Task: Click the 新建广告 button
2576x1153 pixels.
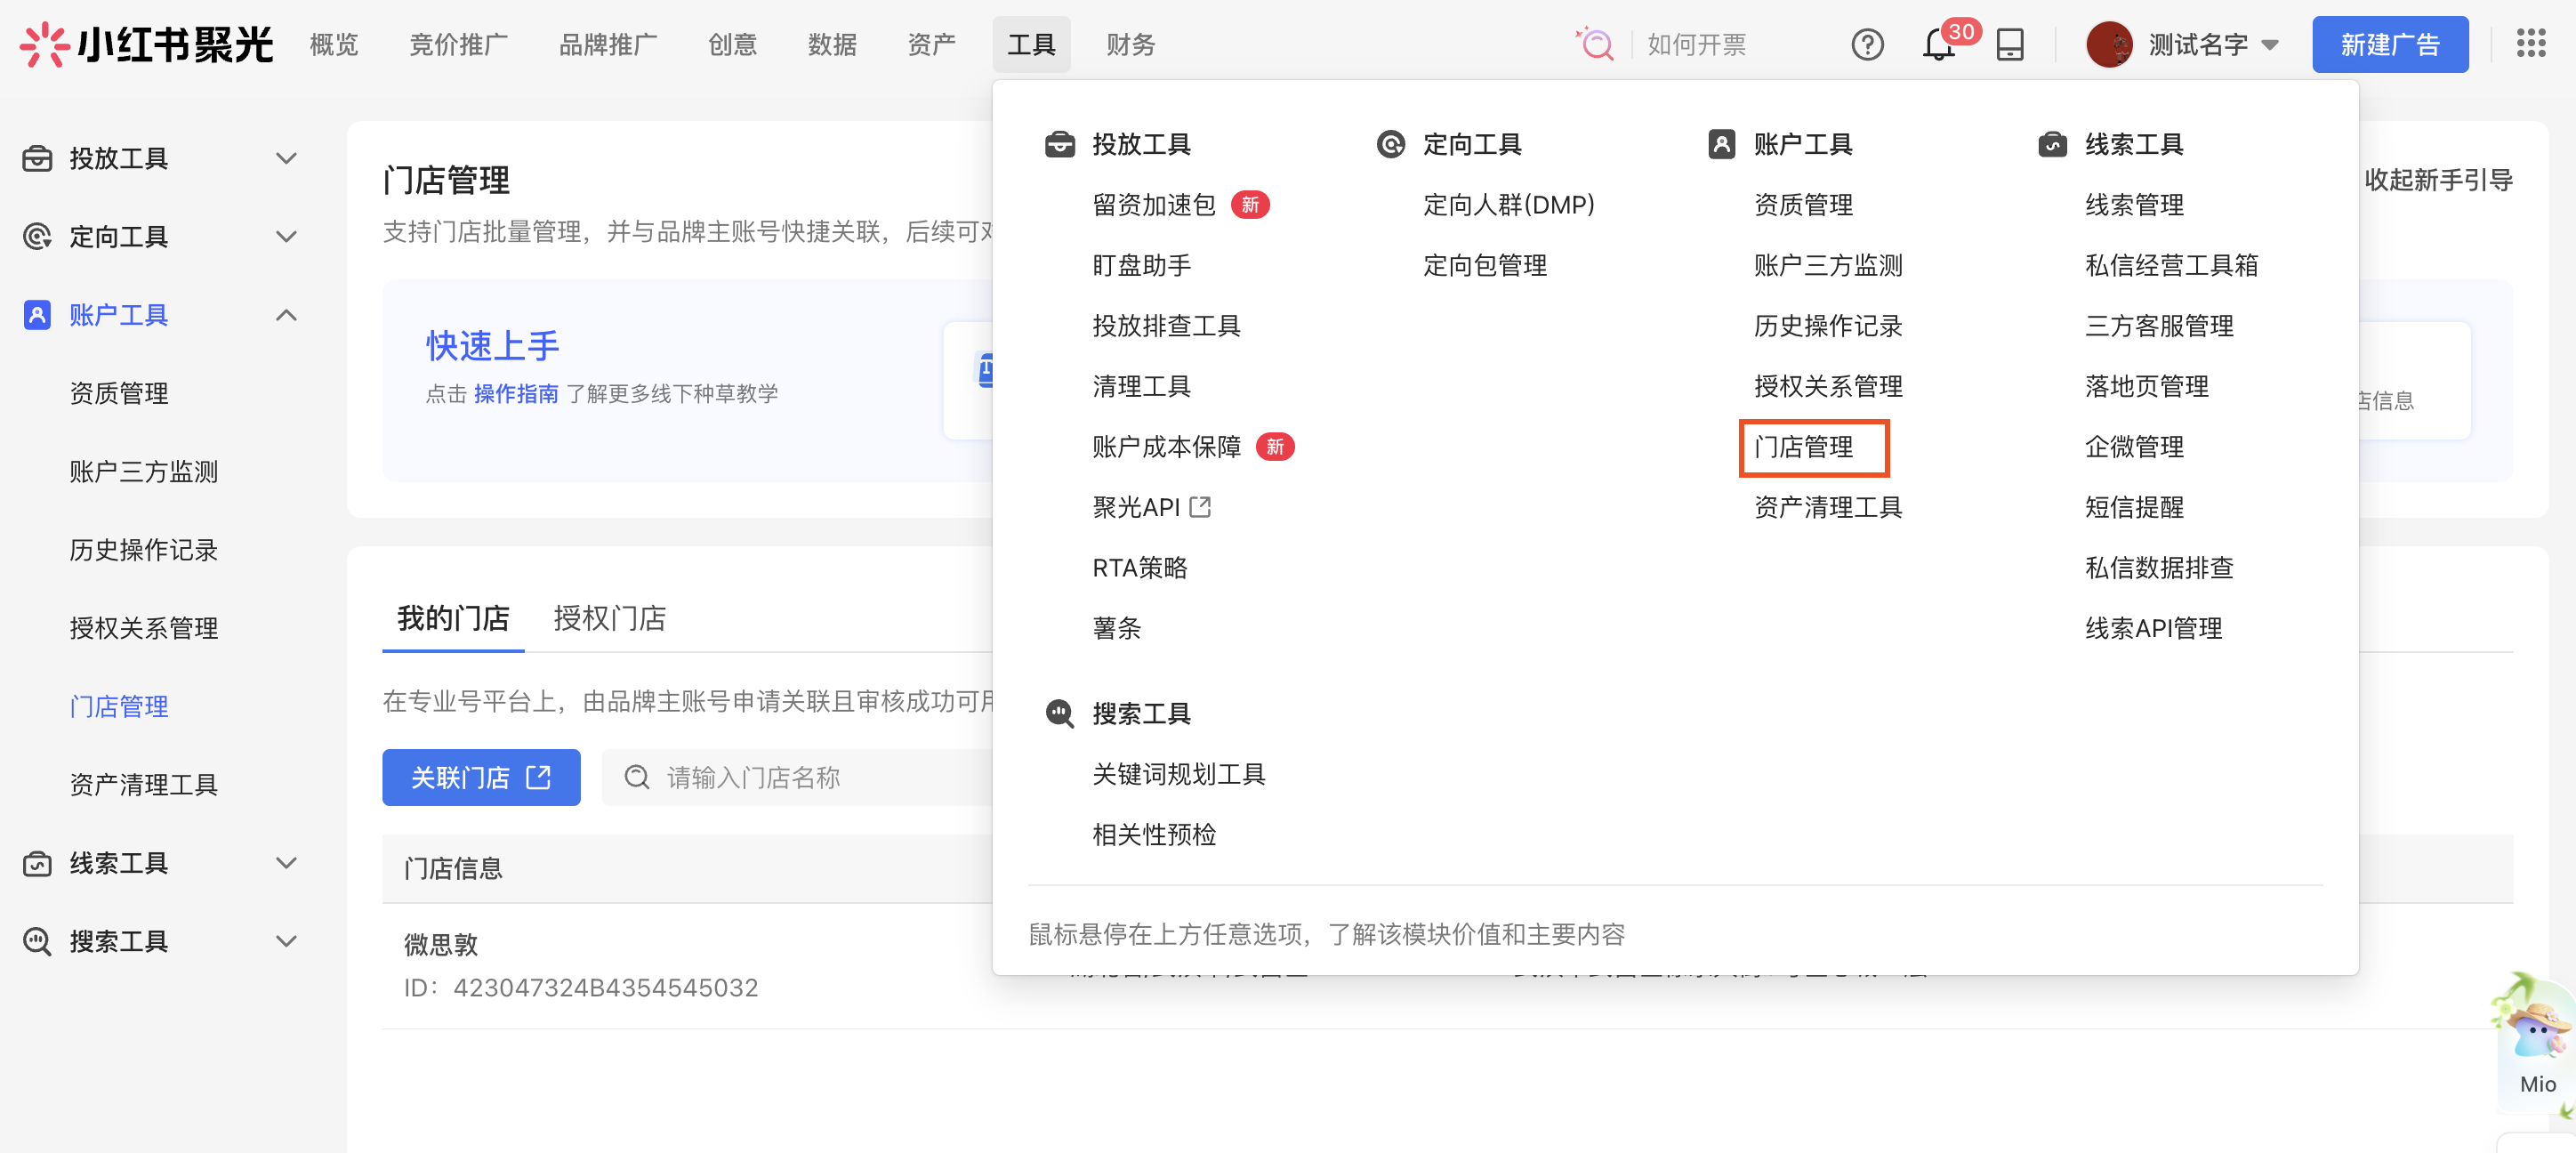Action: 2389,45
